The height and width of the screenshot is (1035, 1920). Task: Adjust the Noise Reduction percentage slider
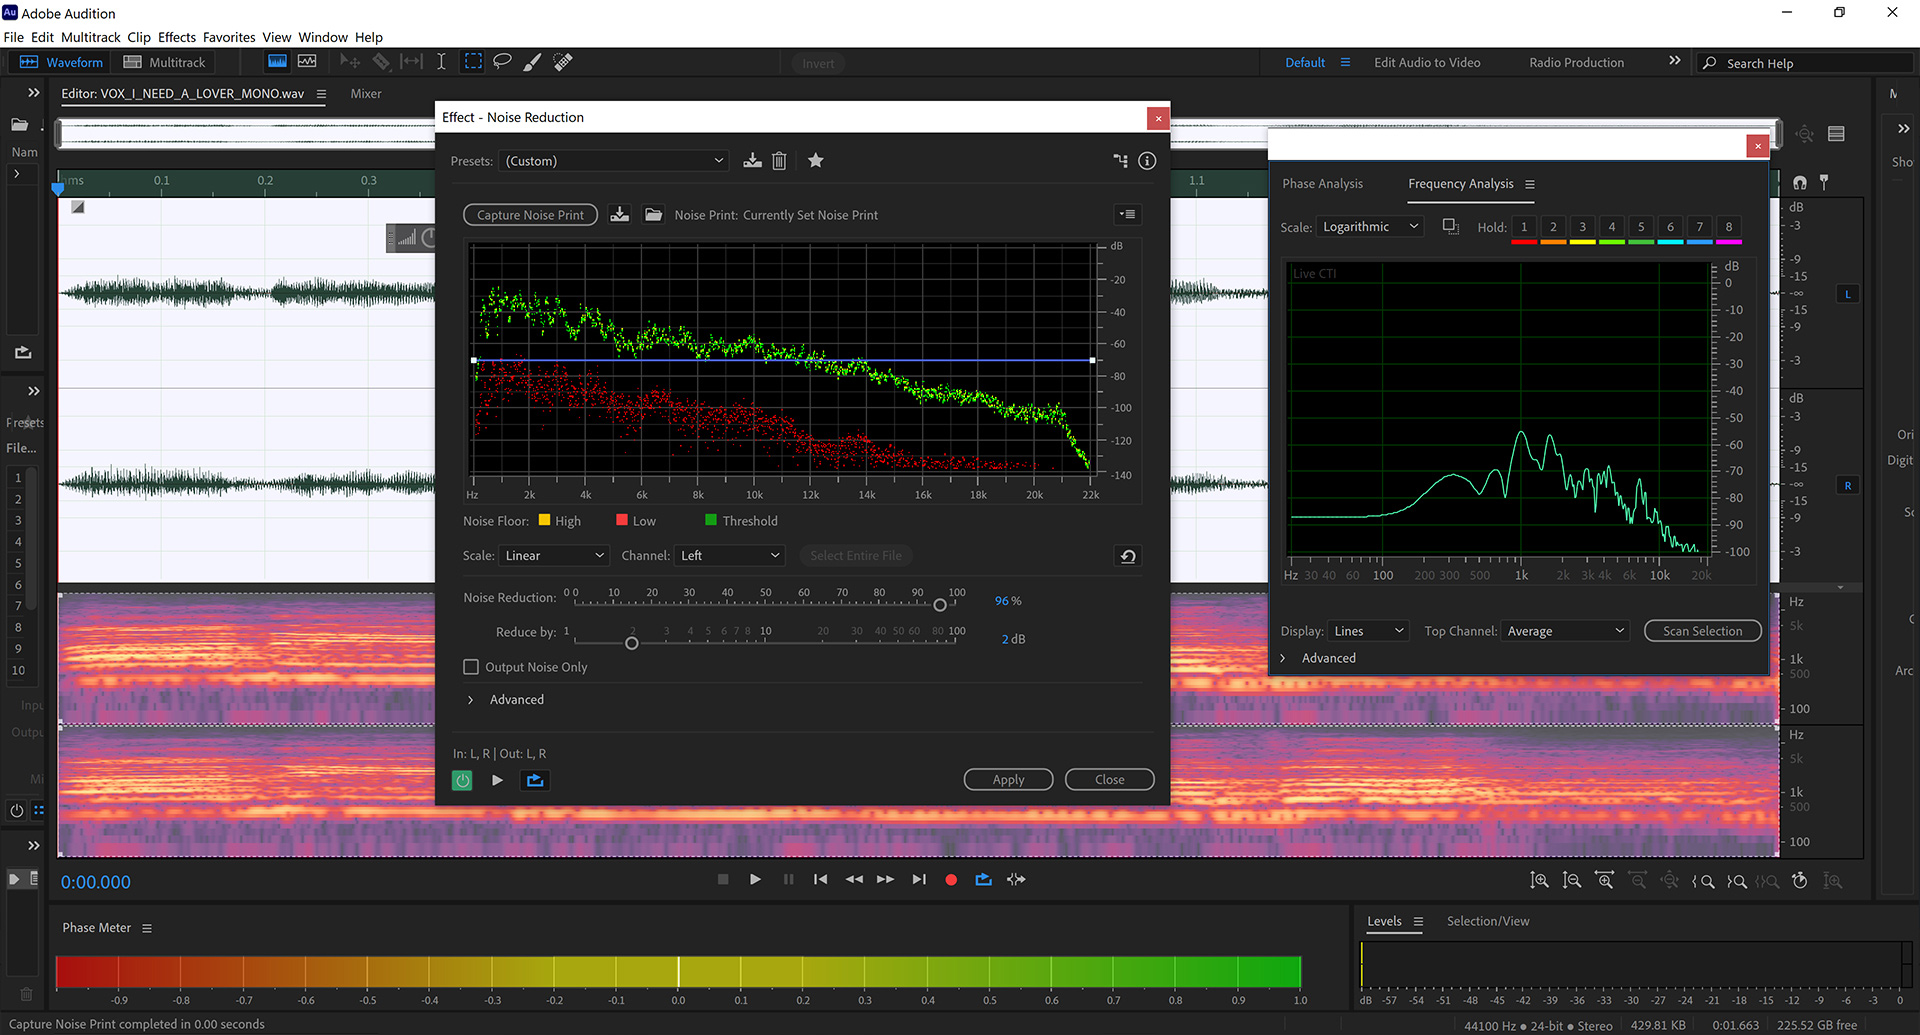point(940,605)
